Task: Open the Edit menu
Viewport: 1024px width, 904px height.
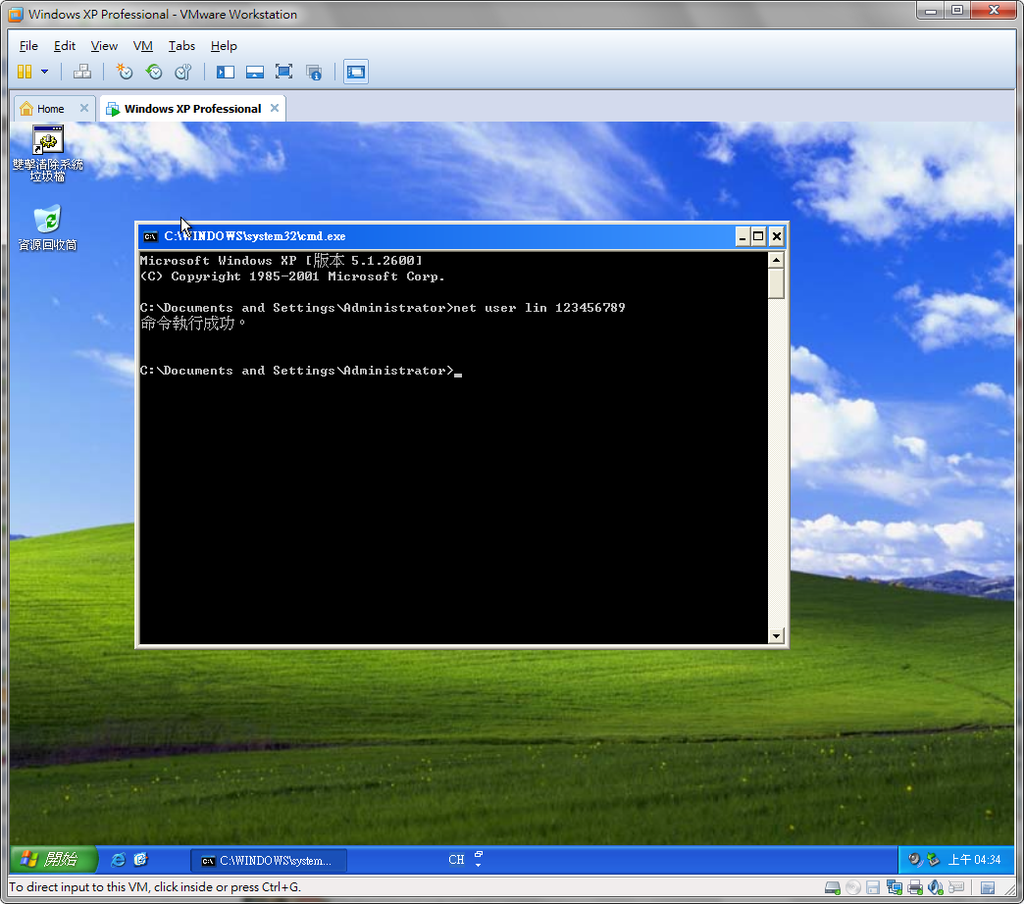Action: tap(65, 46)
